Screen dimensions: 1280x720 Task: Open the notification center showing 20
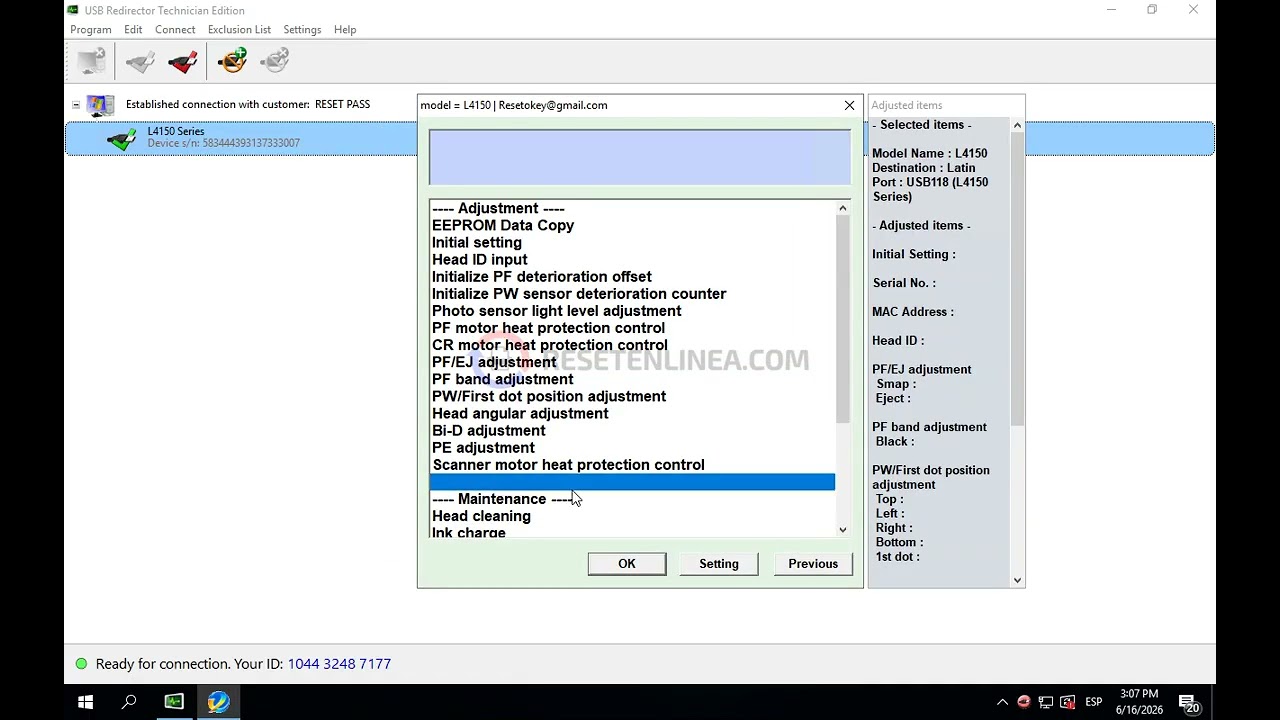(1189, 703)
